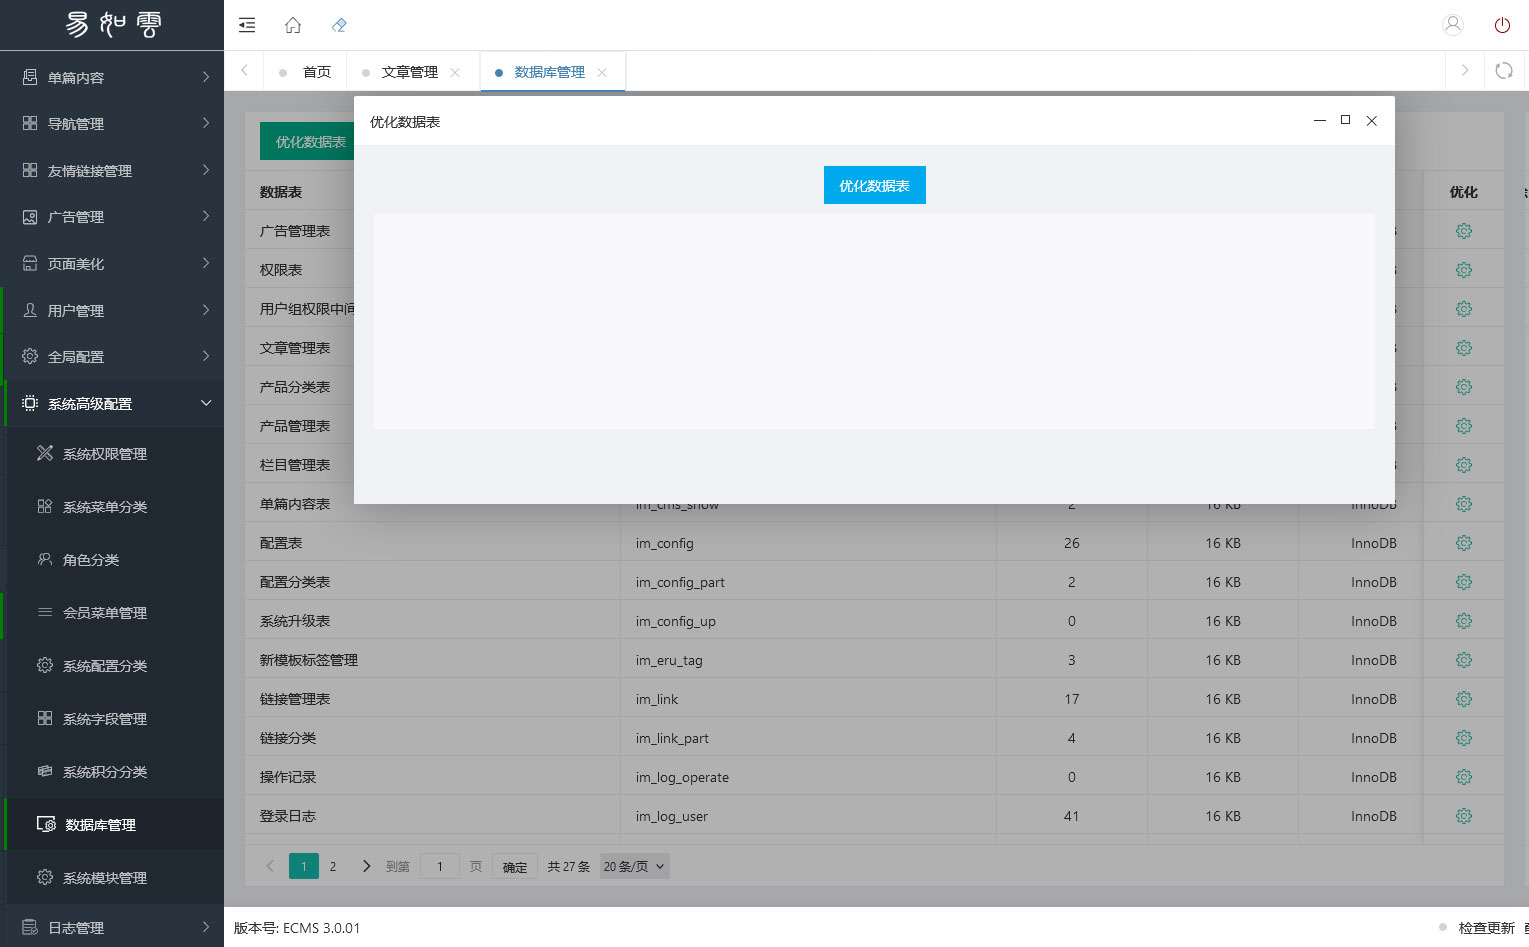
Task: Click optimize gear icon for im_link row
Action: [1463, 699]
